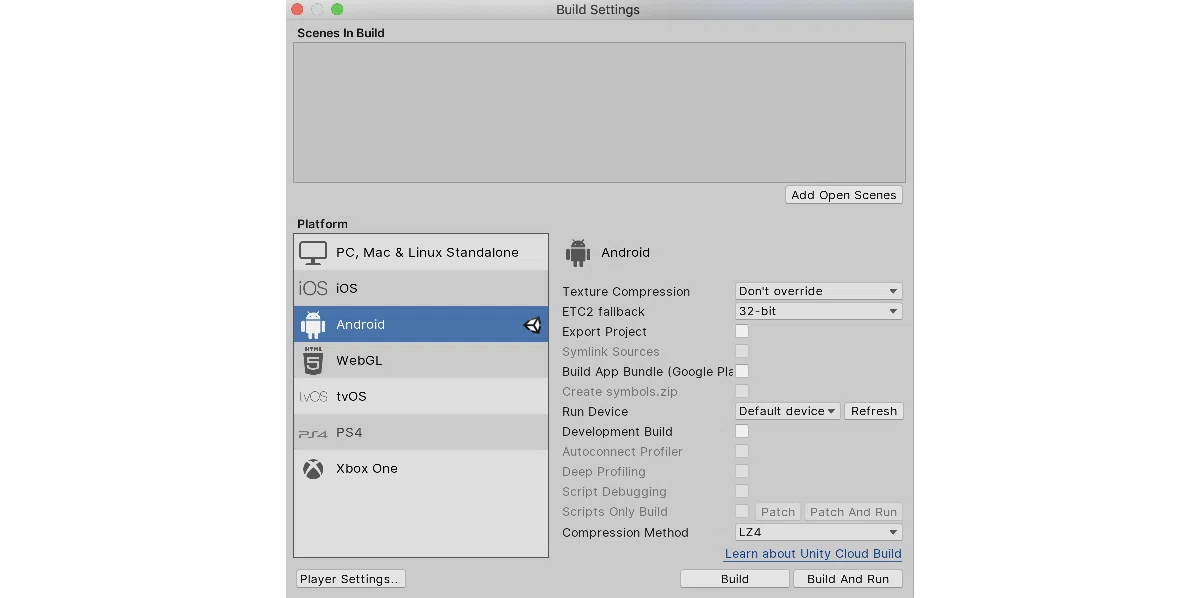Toggle the Deep Profiling checkbox
The height and width of the screenshot is (598, 1200).
click(x=742, y=471)
